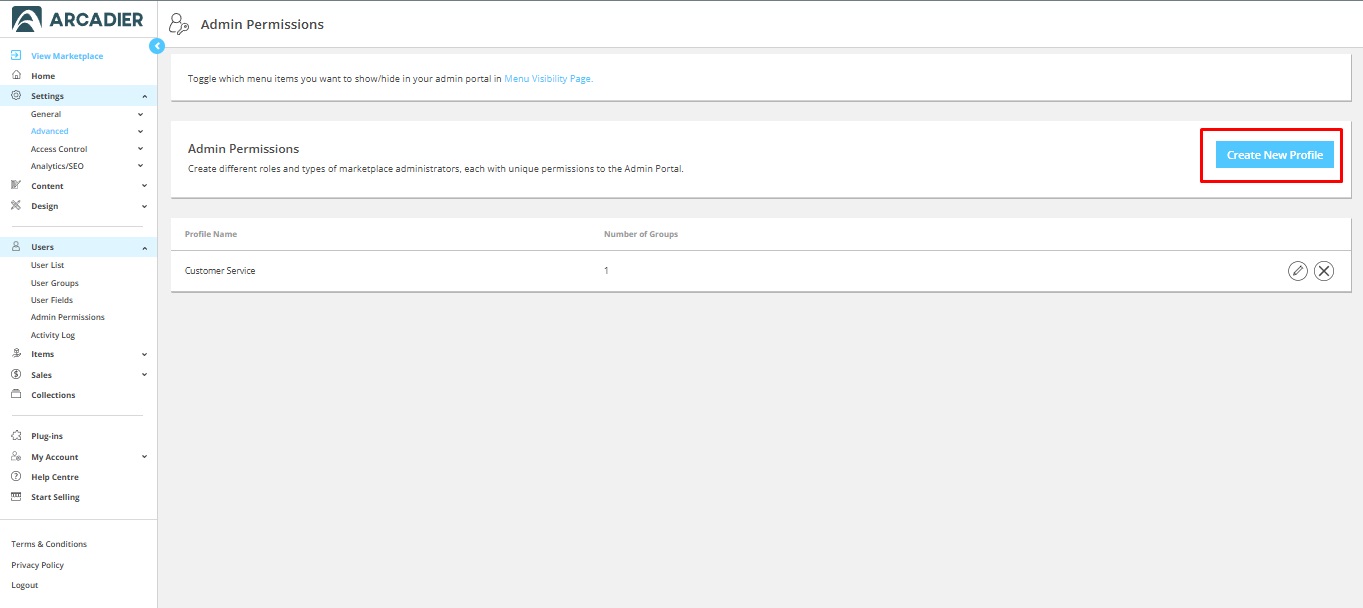Select User Fields in the Users menu
Viewport: 1363px width, 608px height.
[x=52, y=300]
